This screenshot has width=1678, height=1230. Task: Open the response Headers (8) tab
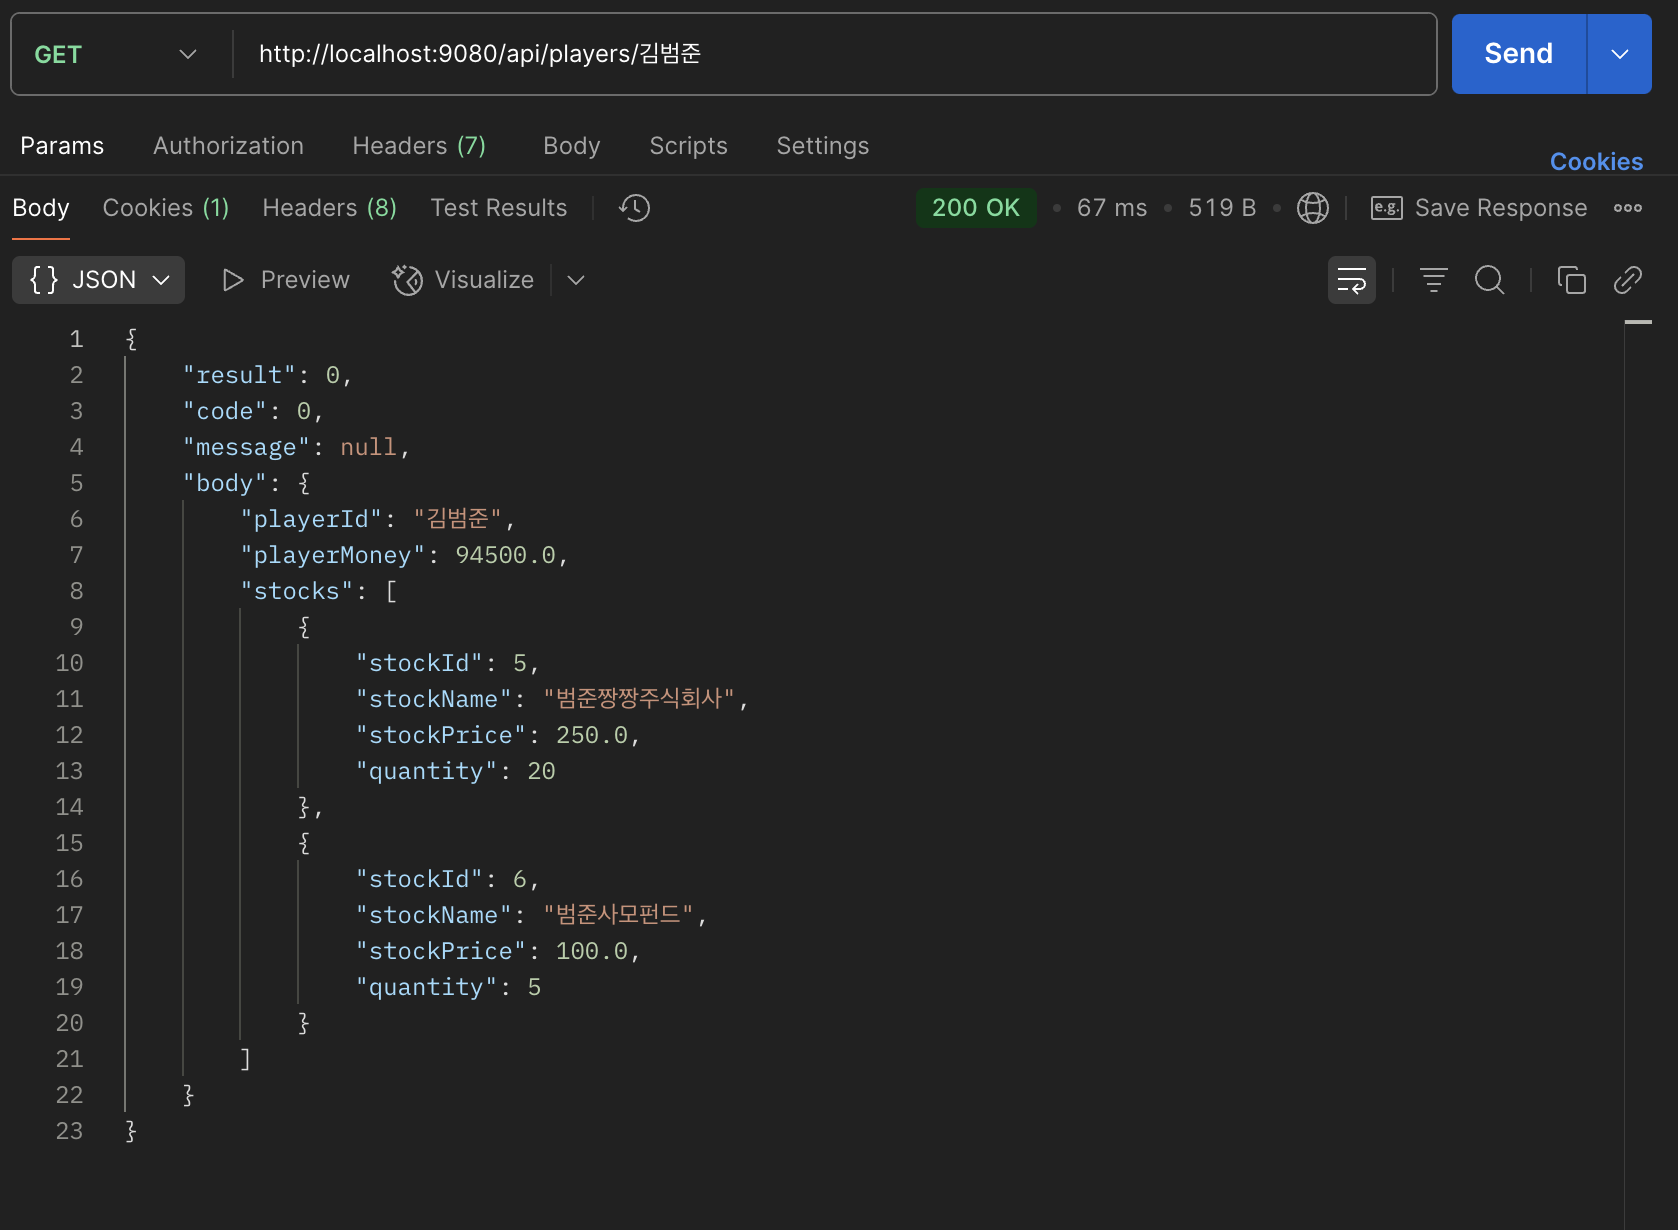point(330,208)
